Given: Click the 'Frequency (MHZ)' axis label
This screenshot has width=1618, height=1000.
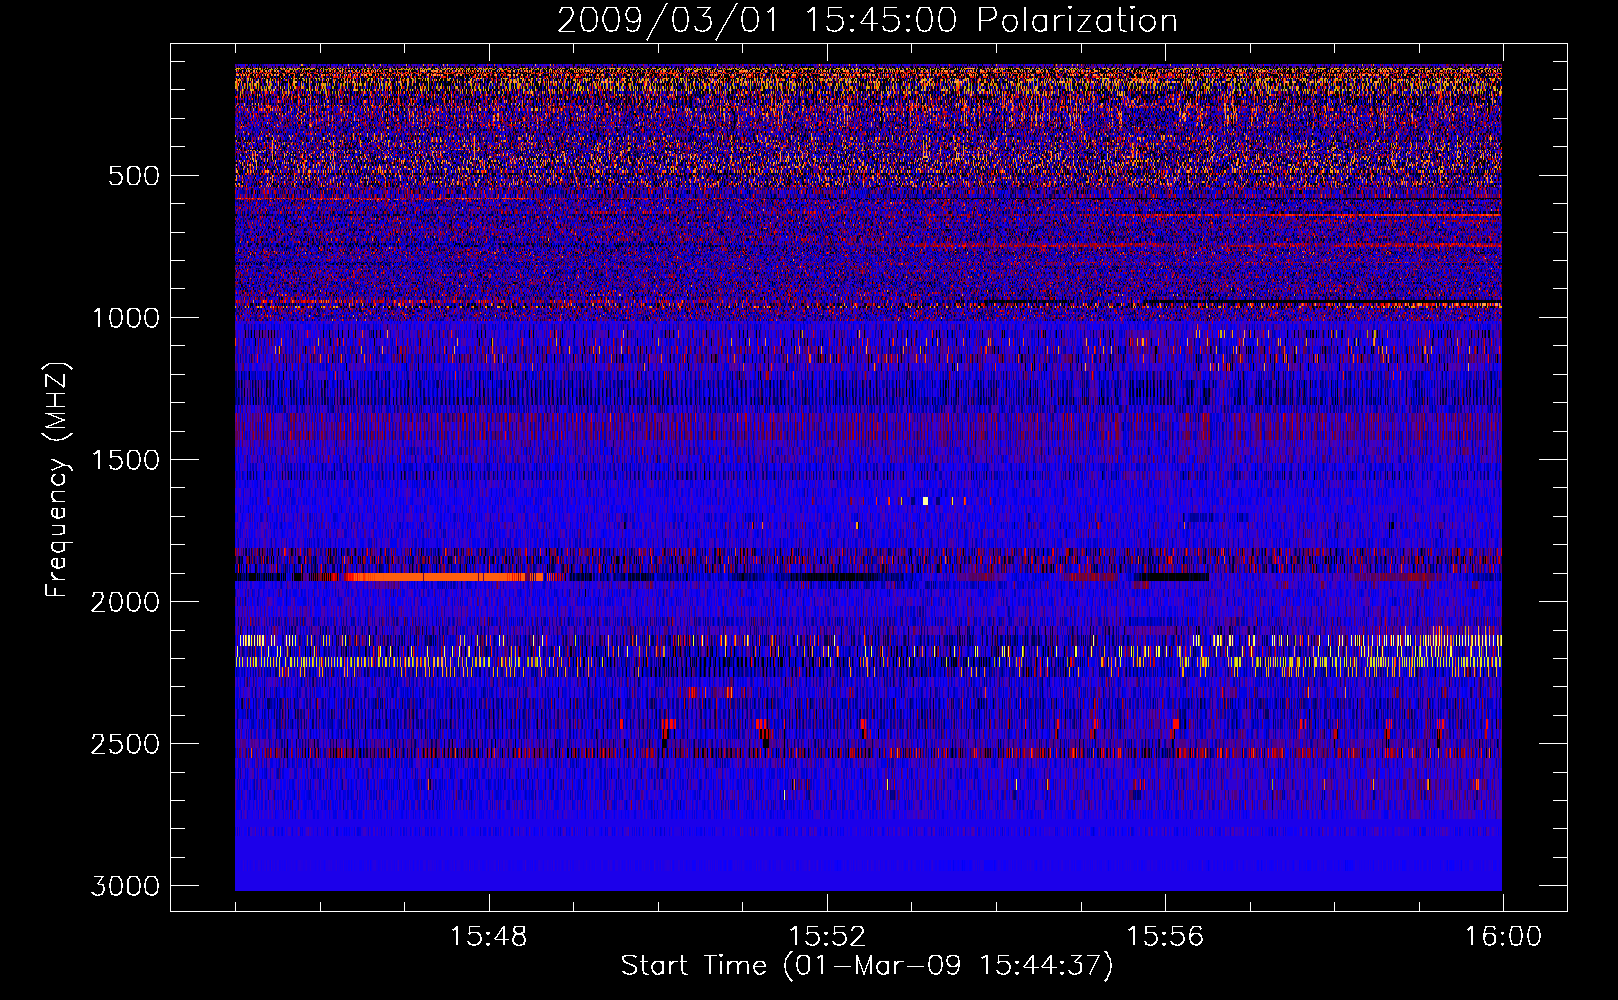Looking at the screenshot, I should click(58, 480).
